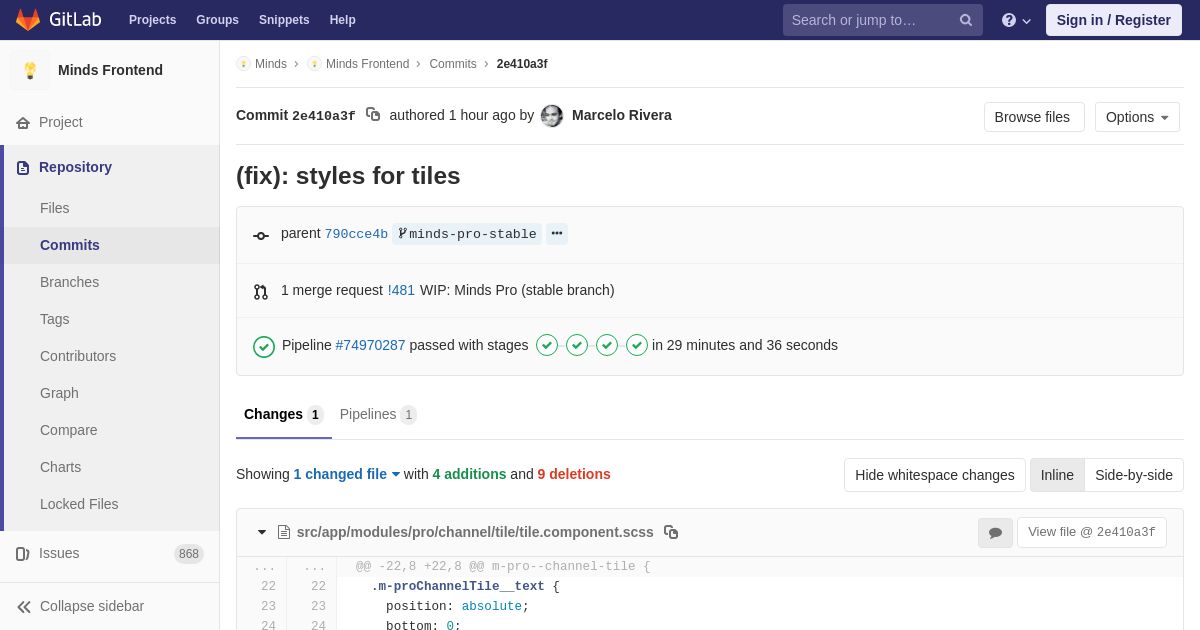Image resolution: width=1200 pixels, height=630 pixels.
Task: Switch to the Pipelines tab
Action: point(378,414)
